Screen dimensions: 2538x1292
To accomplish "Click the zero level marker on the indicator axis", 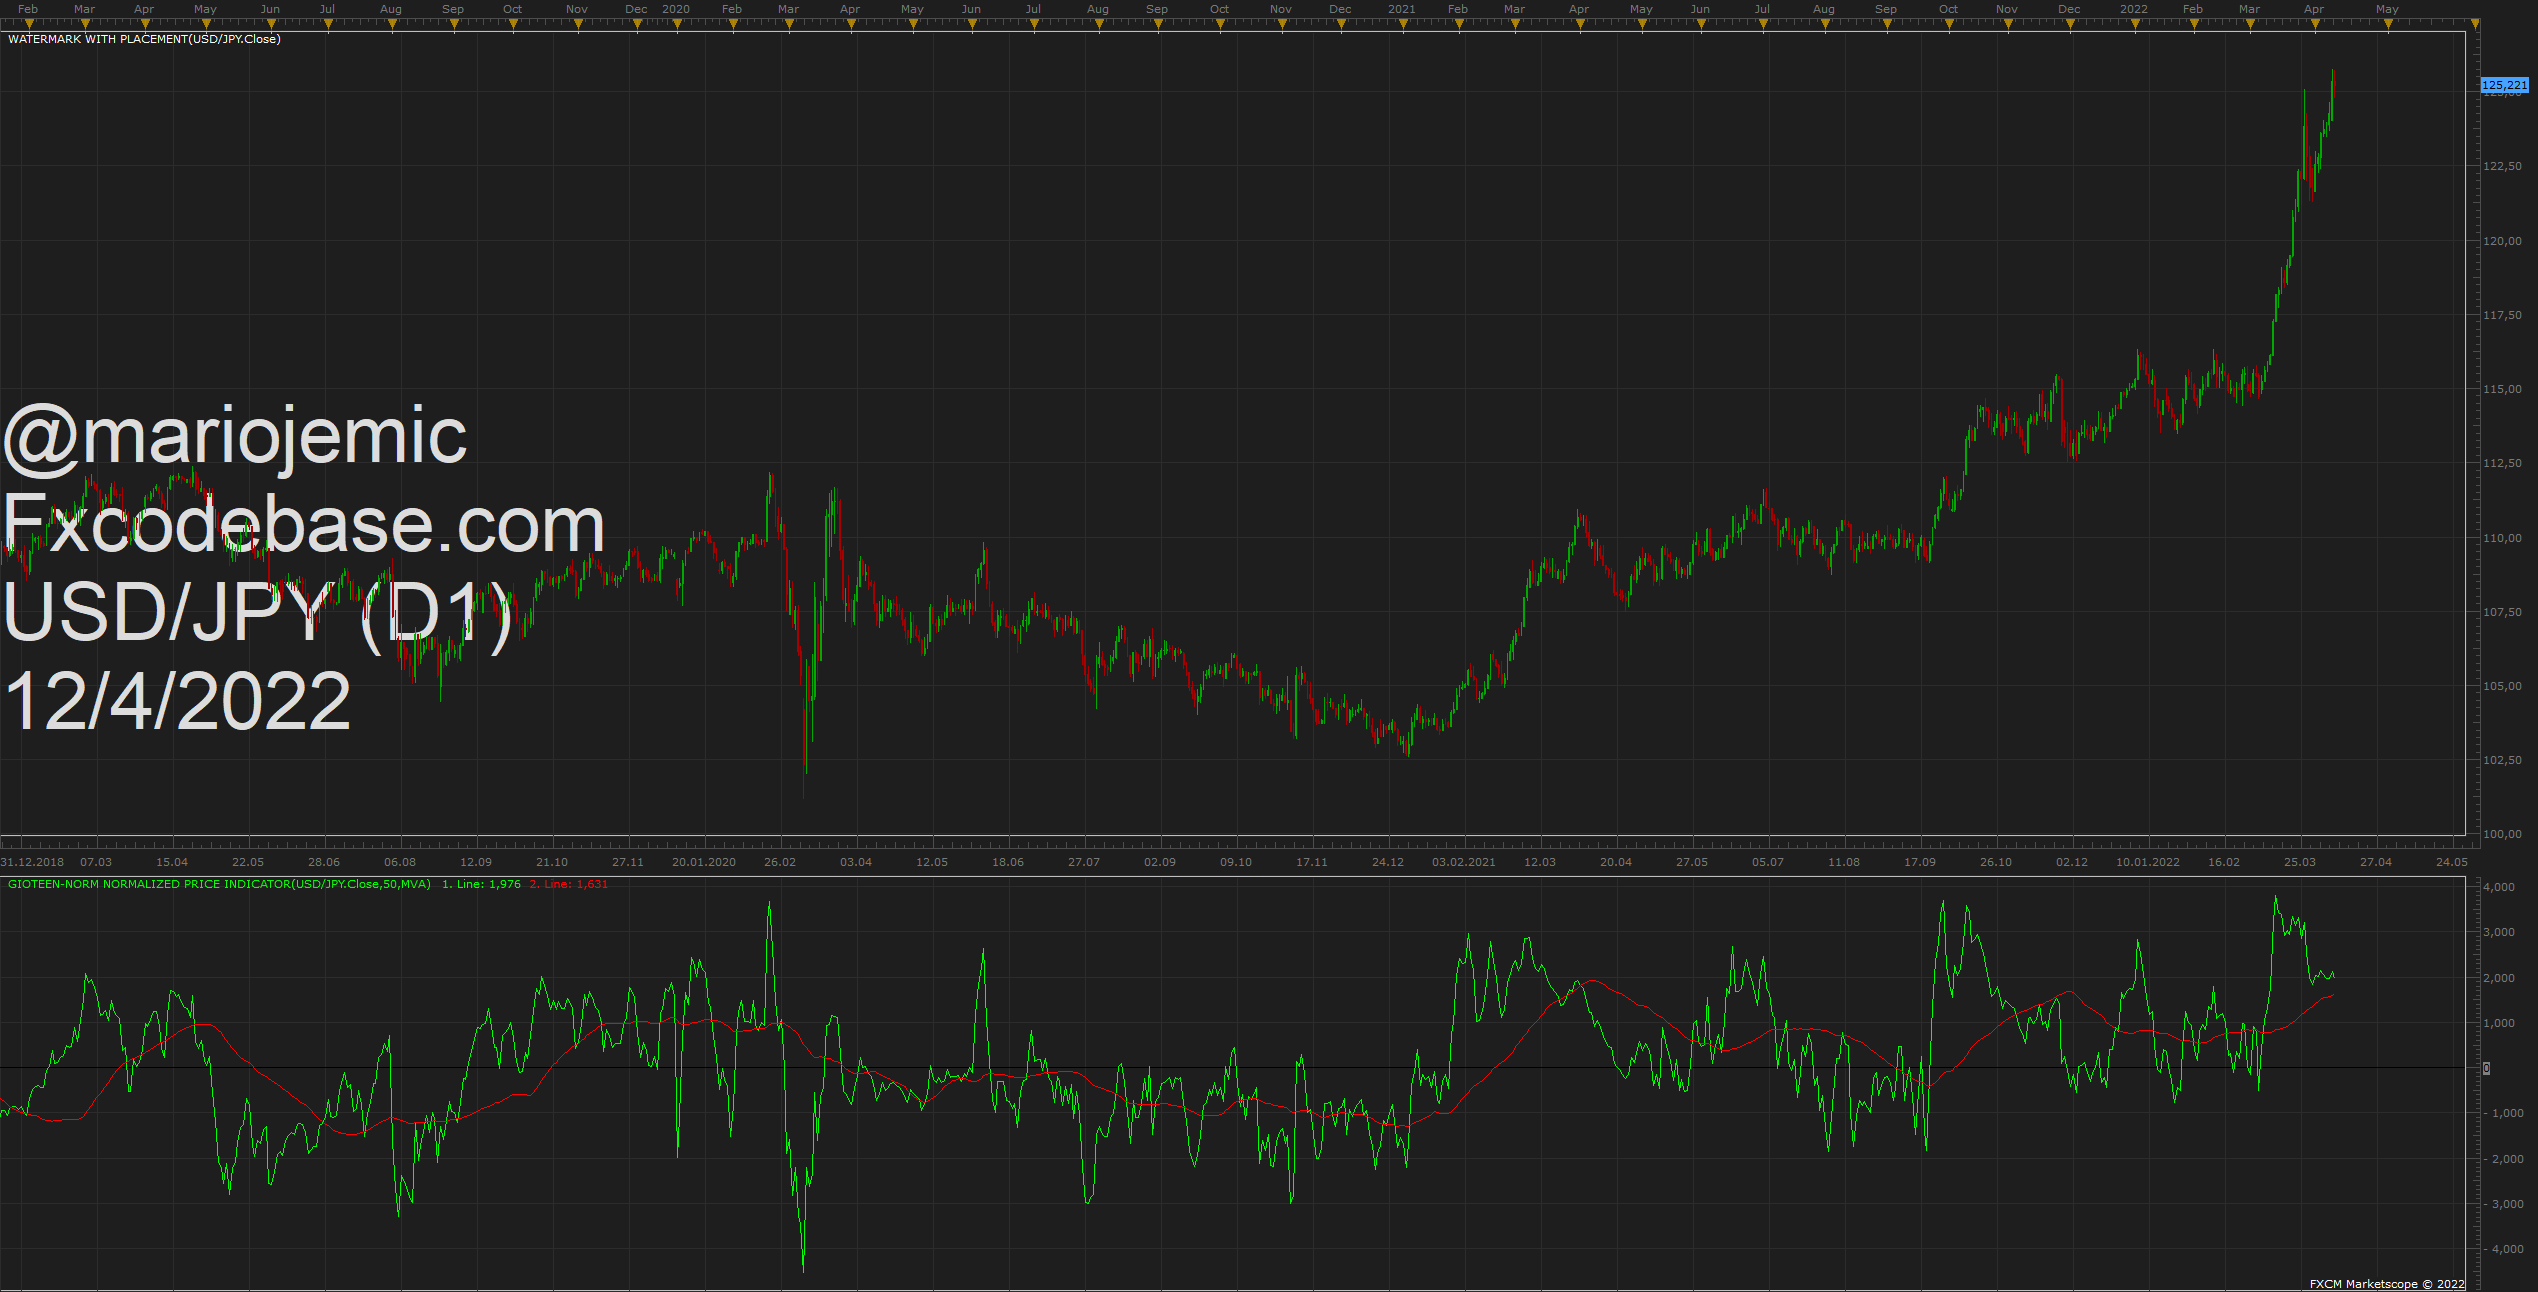I will pyautogui.click(x=2487, y=1068).
